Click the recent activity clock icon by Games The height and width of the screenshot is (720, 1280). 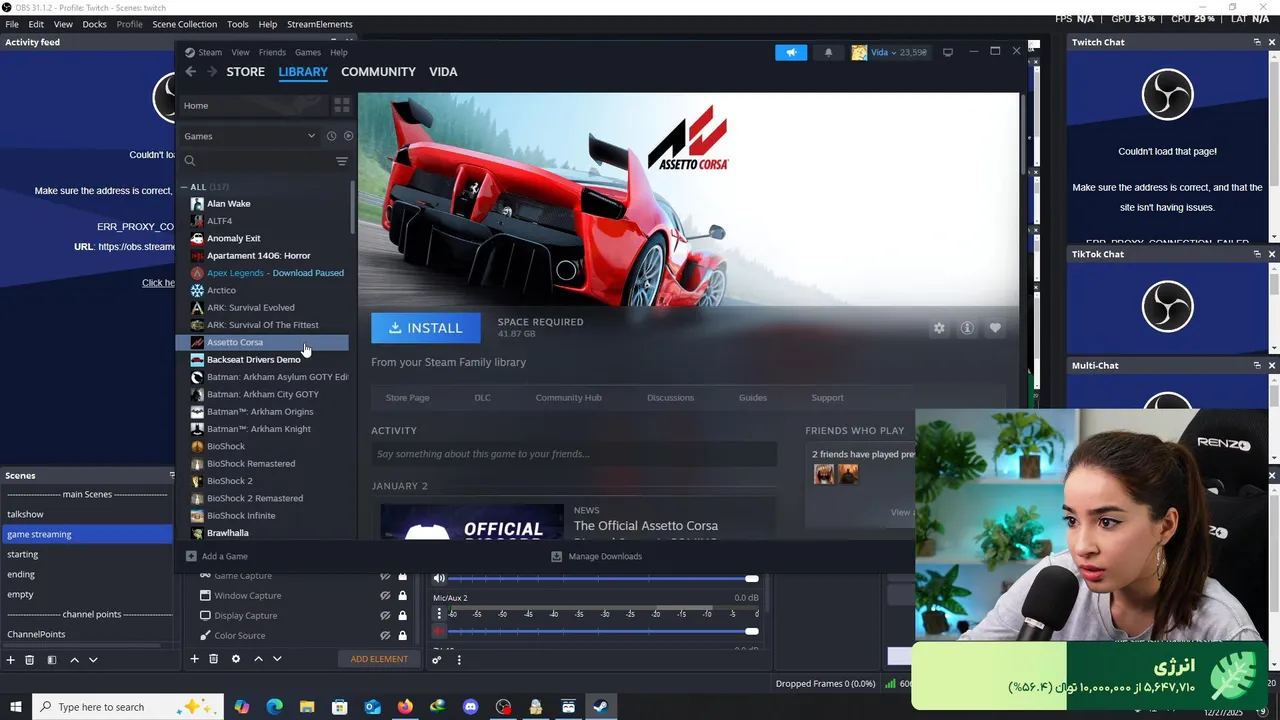point(331,136)
